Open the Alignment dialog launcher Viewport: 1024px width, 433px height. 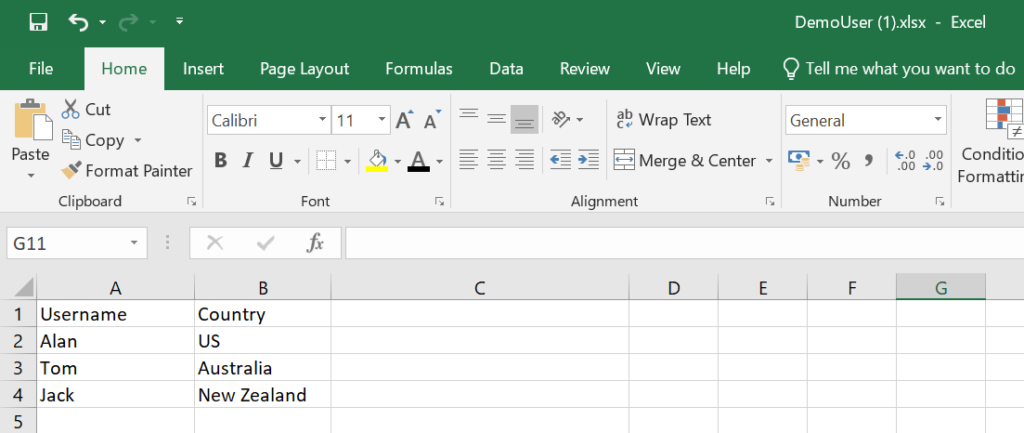770,202
